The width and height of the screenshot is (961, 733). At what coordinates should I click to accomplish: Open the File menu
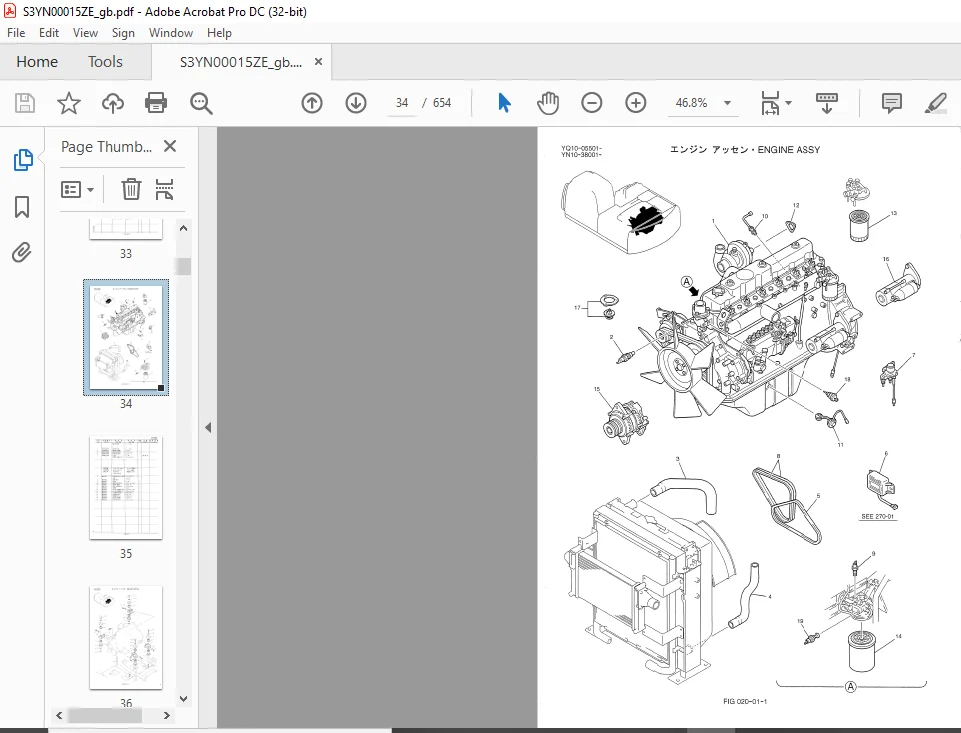(16, 33)
